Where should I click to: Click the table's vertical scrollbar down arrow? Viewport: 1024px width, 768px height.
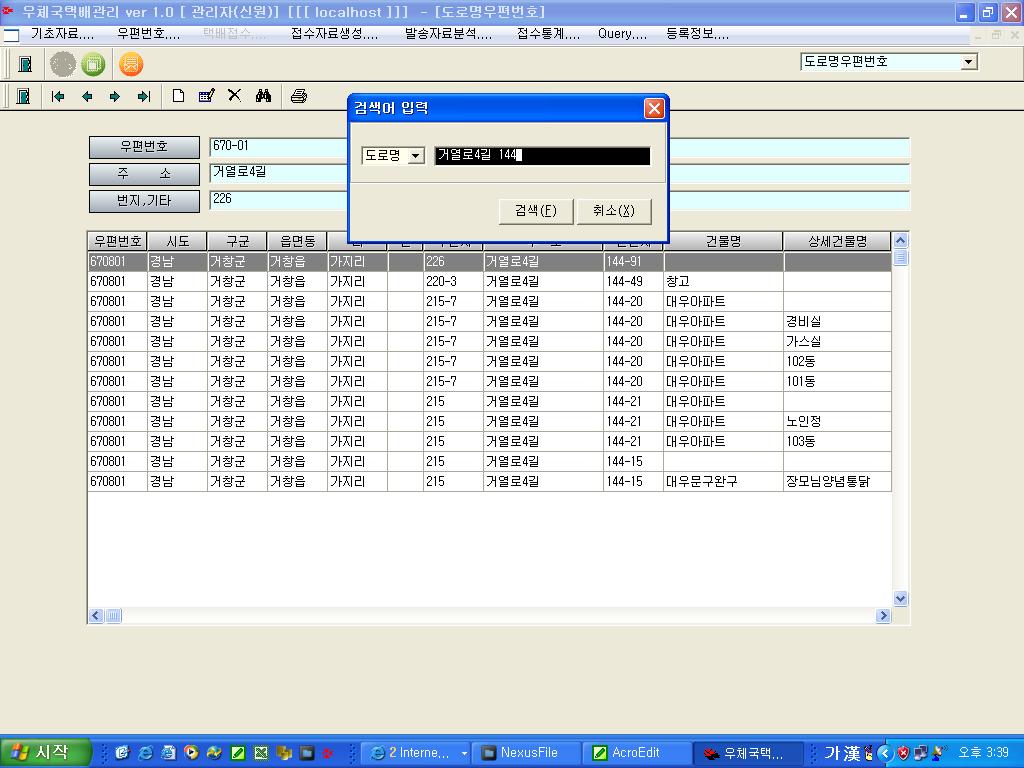(x=900, y=598)
